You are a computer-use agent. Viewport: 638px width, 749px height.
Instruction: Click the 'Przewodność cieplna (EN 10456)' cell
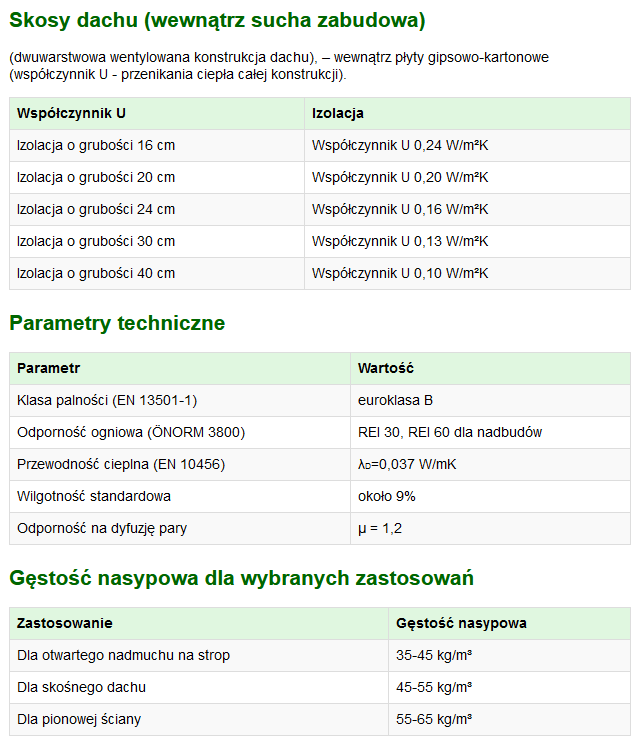[x=120, y=464]
